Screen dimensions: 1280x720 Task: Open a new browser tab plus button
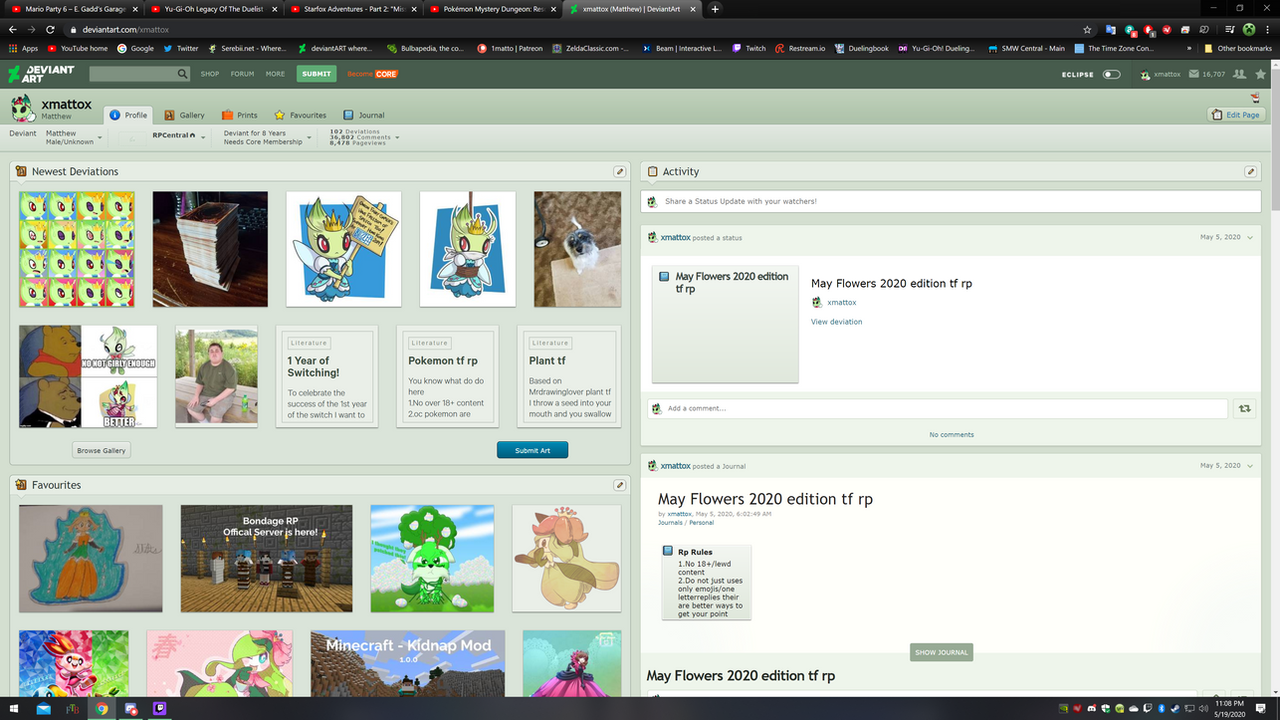click(714, 9)
